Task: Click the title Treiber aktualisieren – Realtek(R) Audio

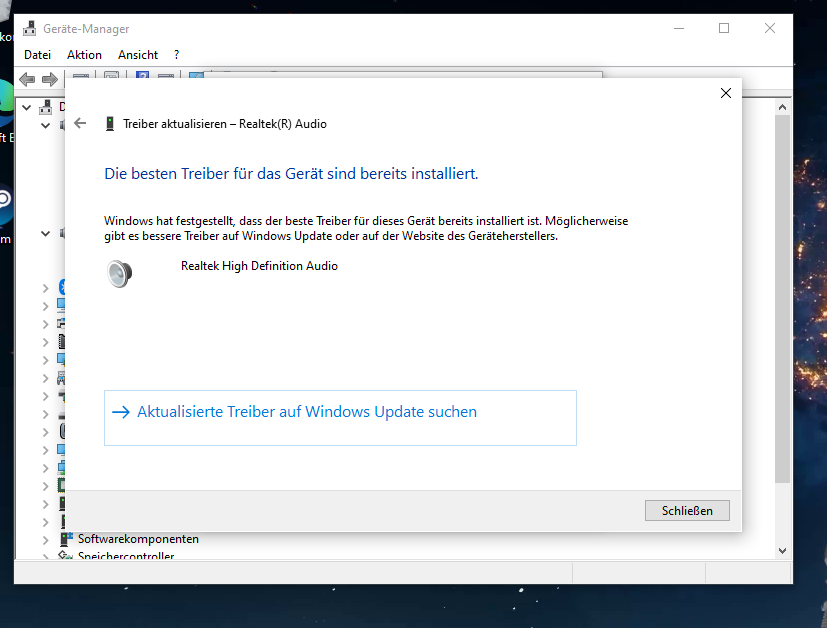Action: point(225,124)
